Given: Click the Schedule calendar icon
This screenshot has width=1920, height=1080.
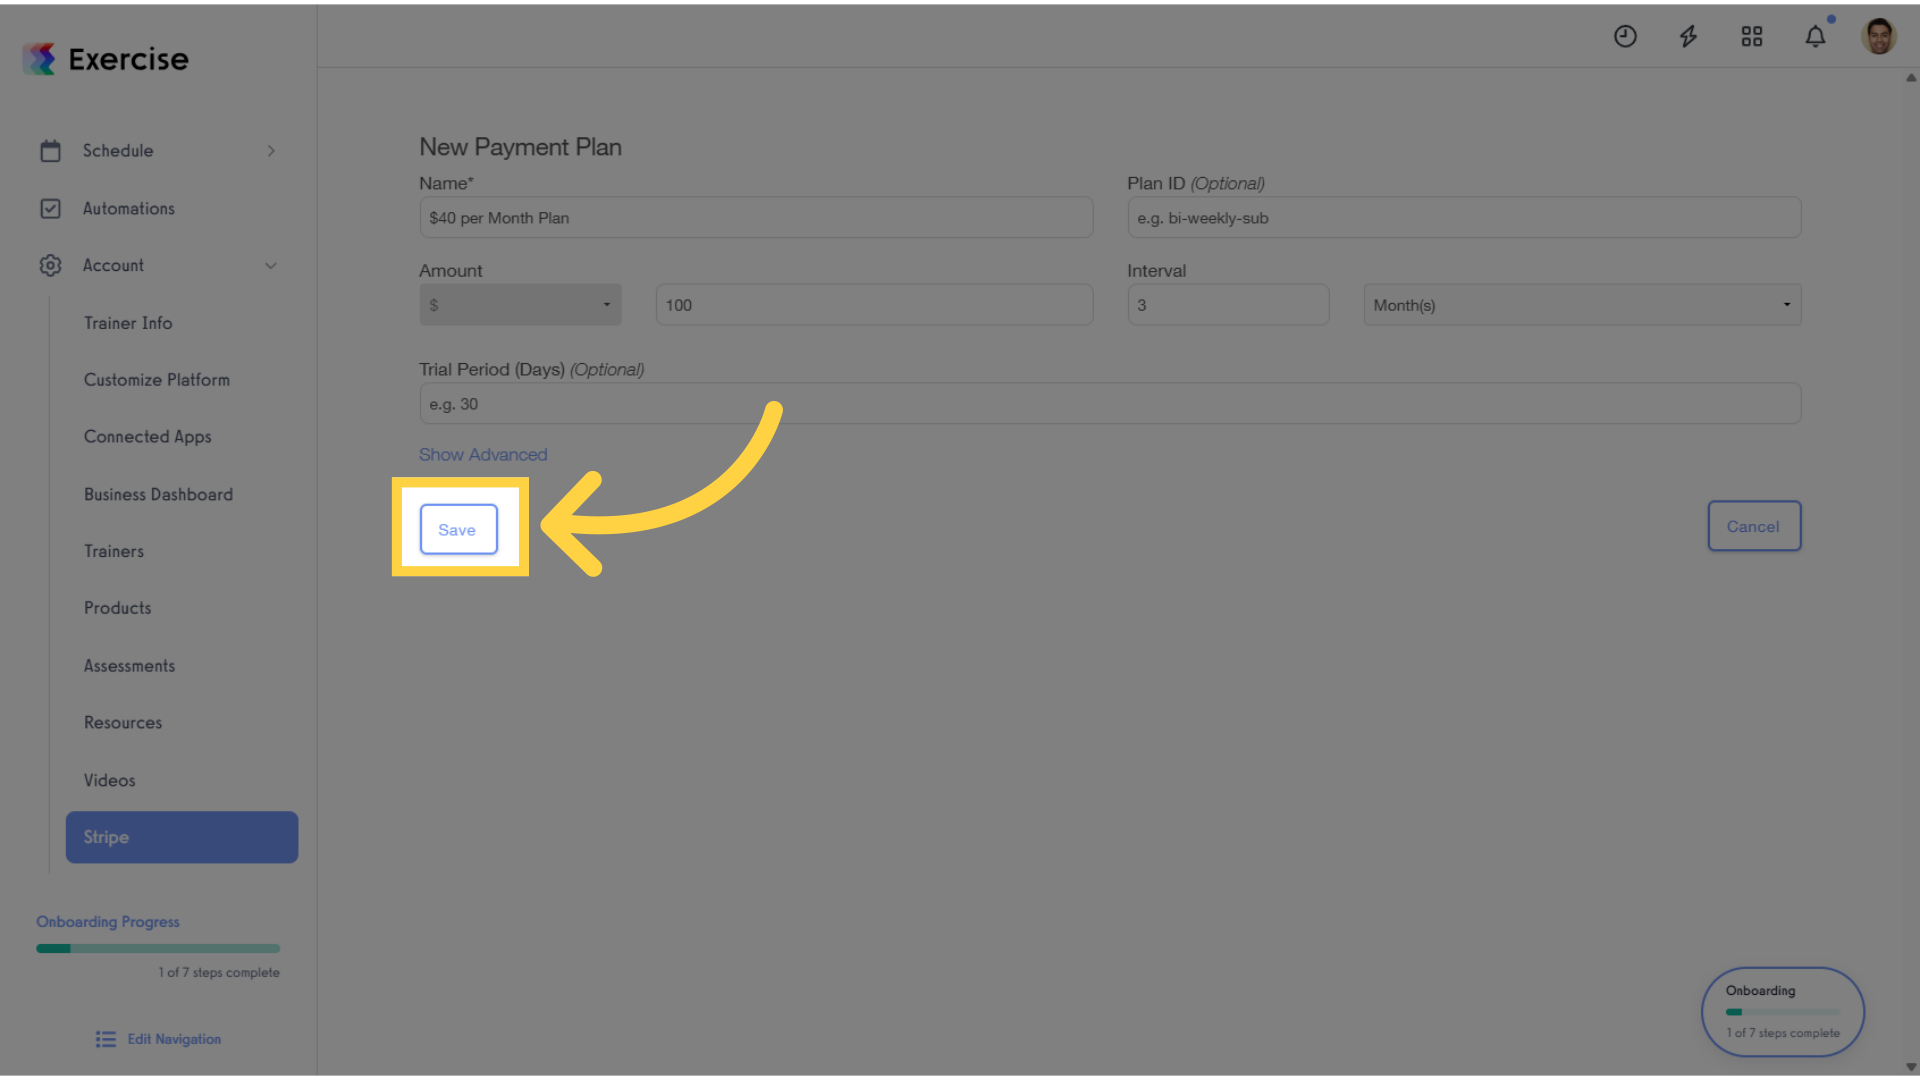Looking at the screenshot, I should tap(50, 151).
